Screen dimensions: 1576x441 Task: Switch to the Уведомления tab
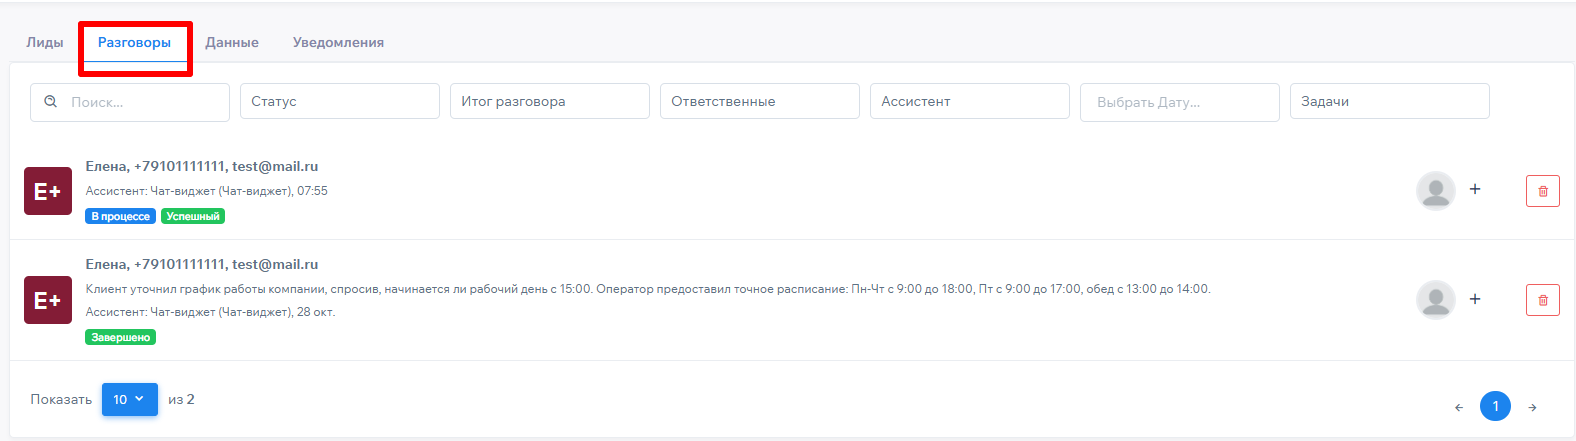(338, 42)
